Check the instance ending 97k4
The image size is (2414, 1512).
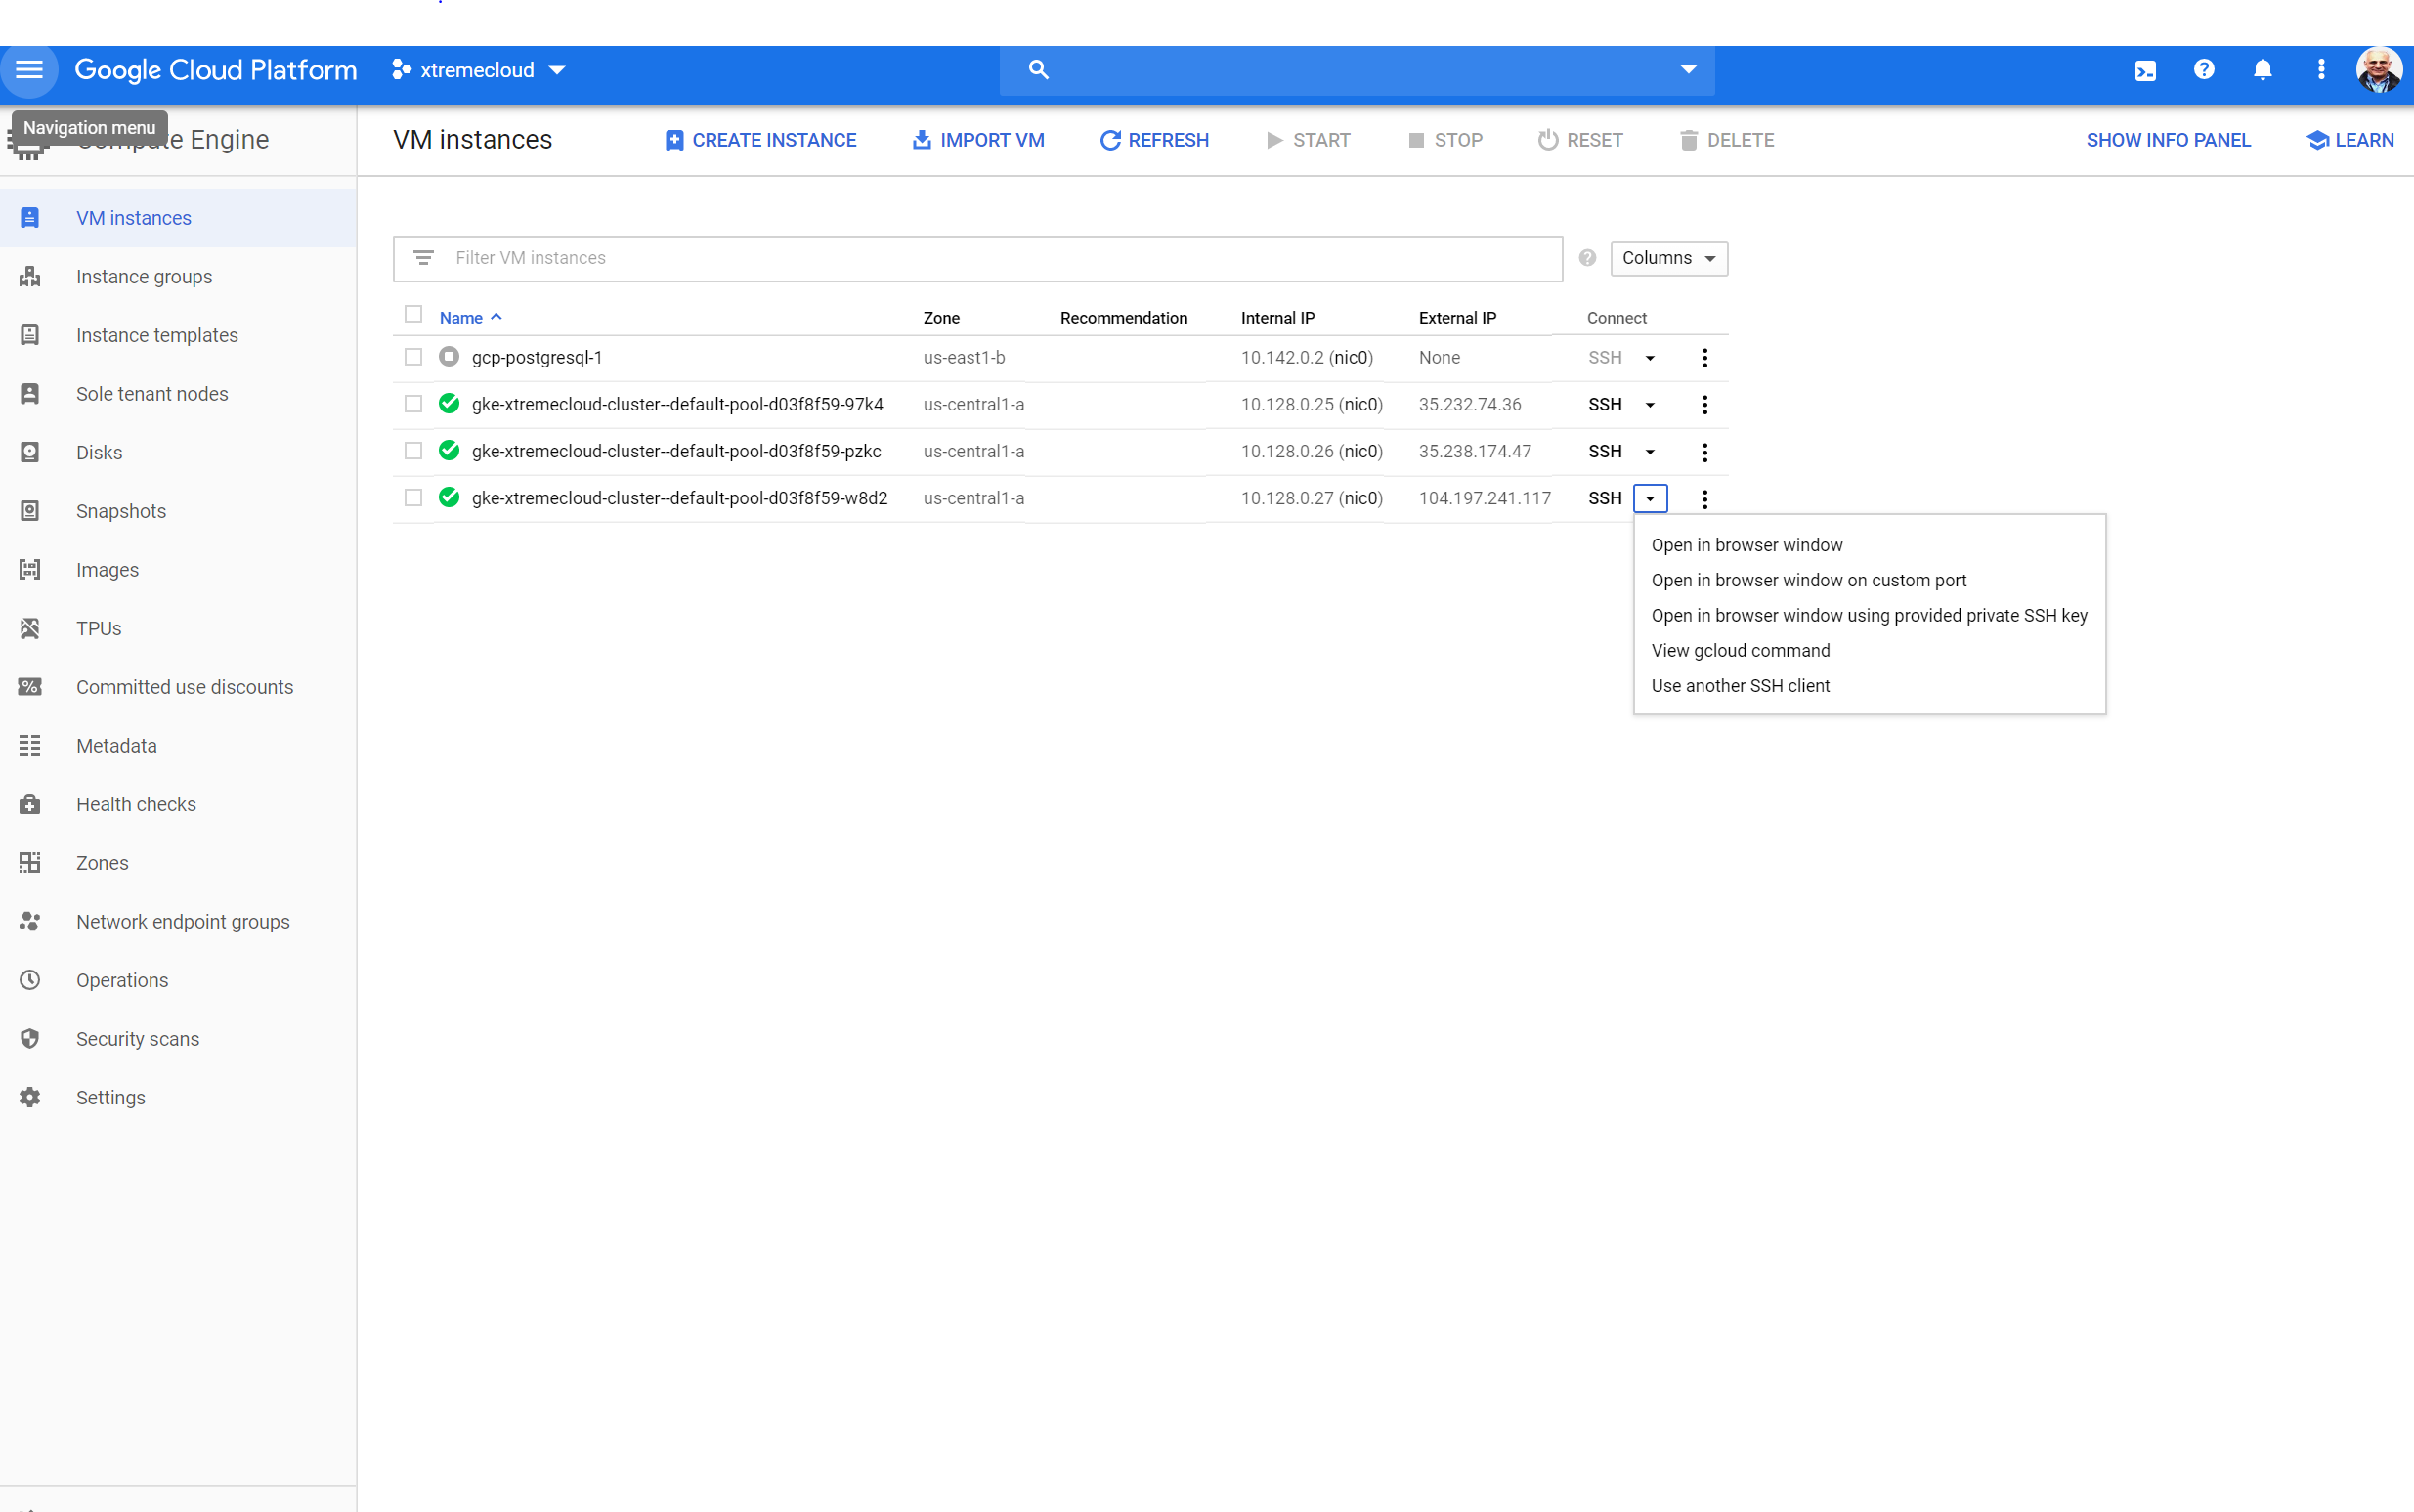tap(413, 404)
